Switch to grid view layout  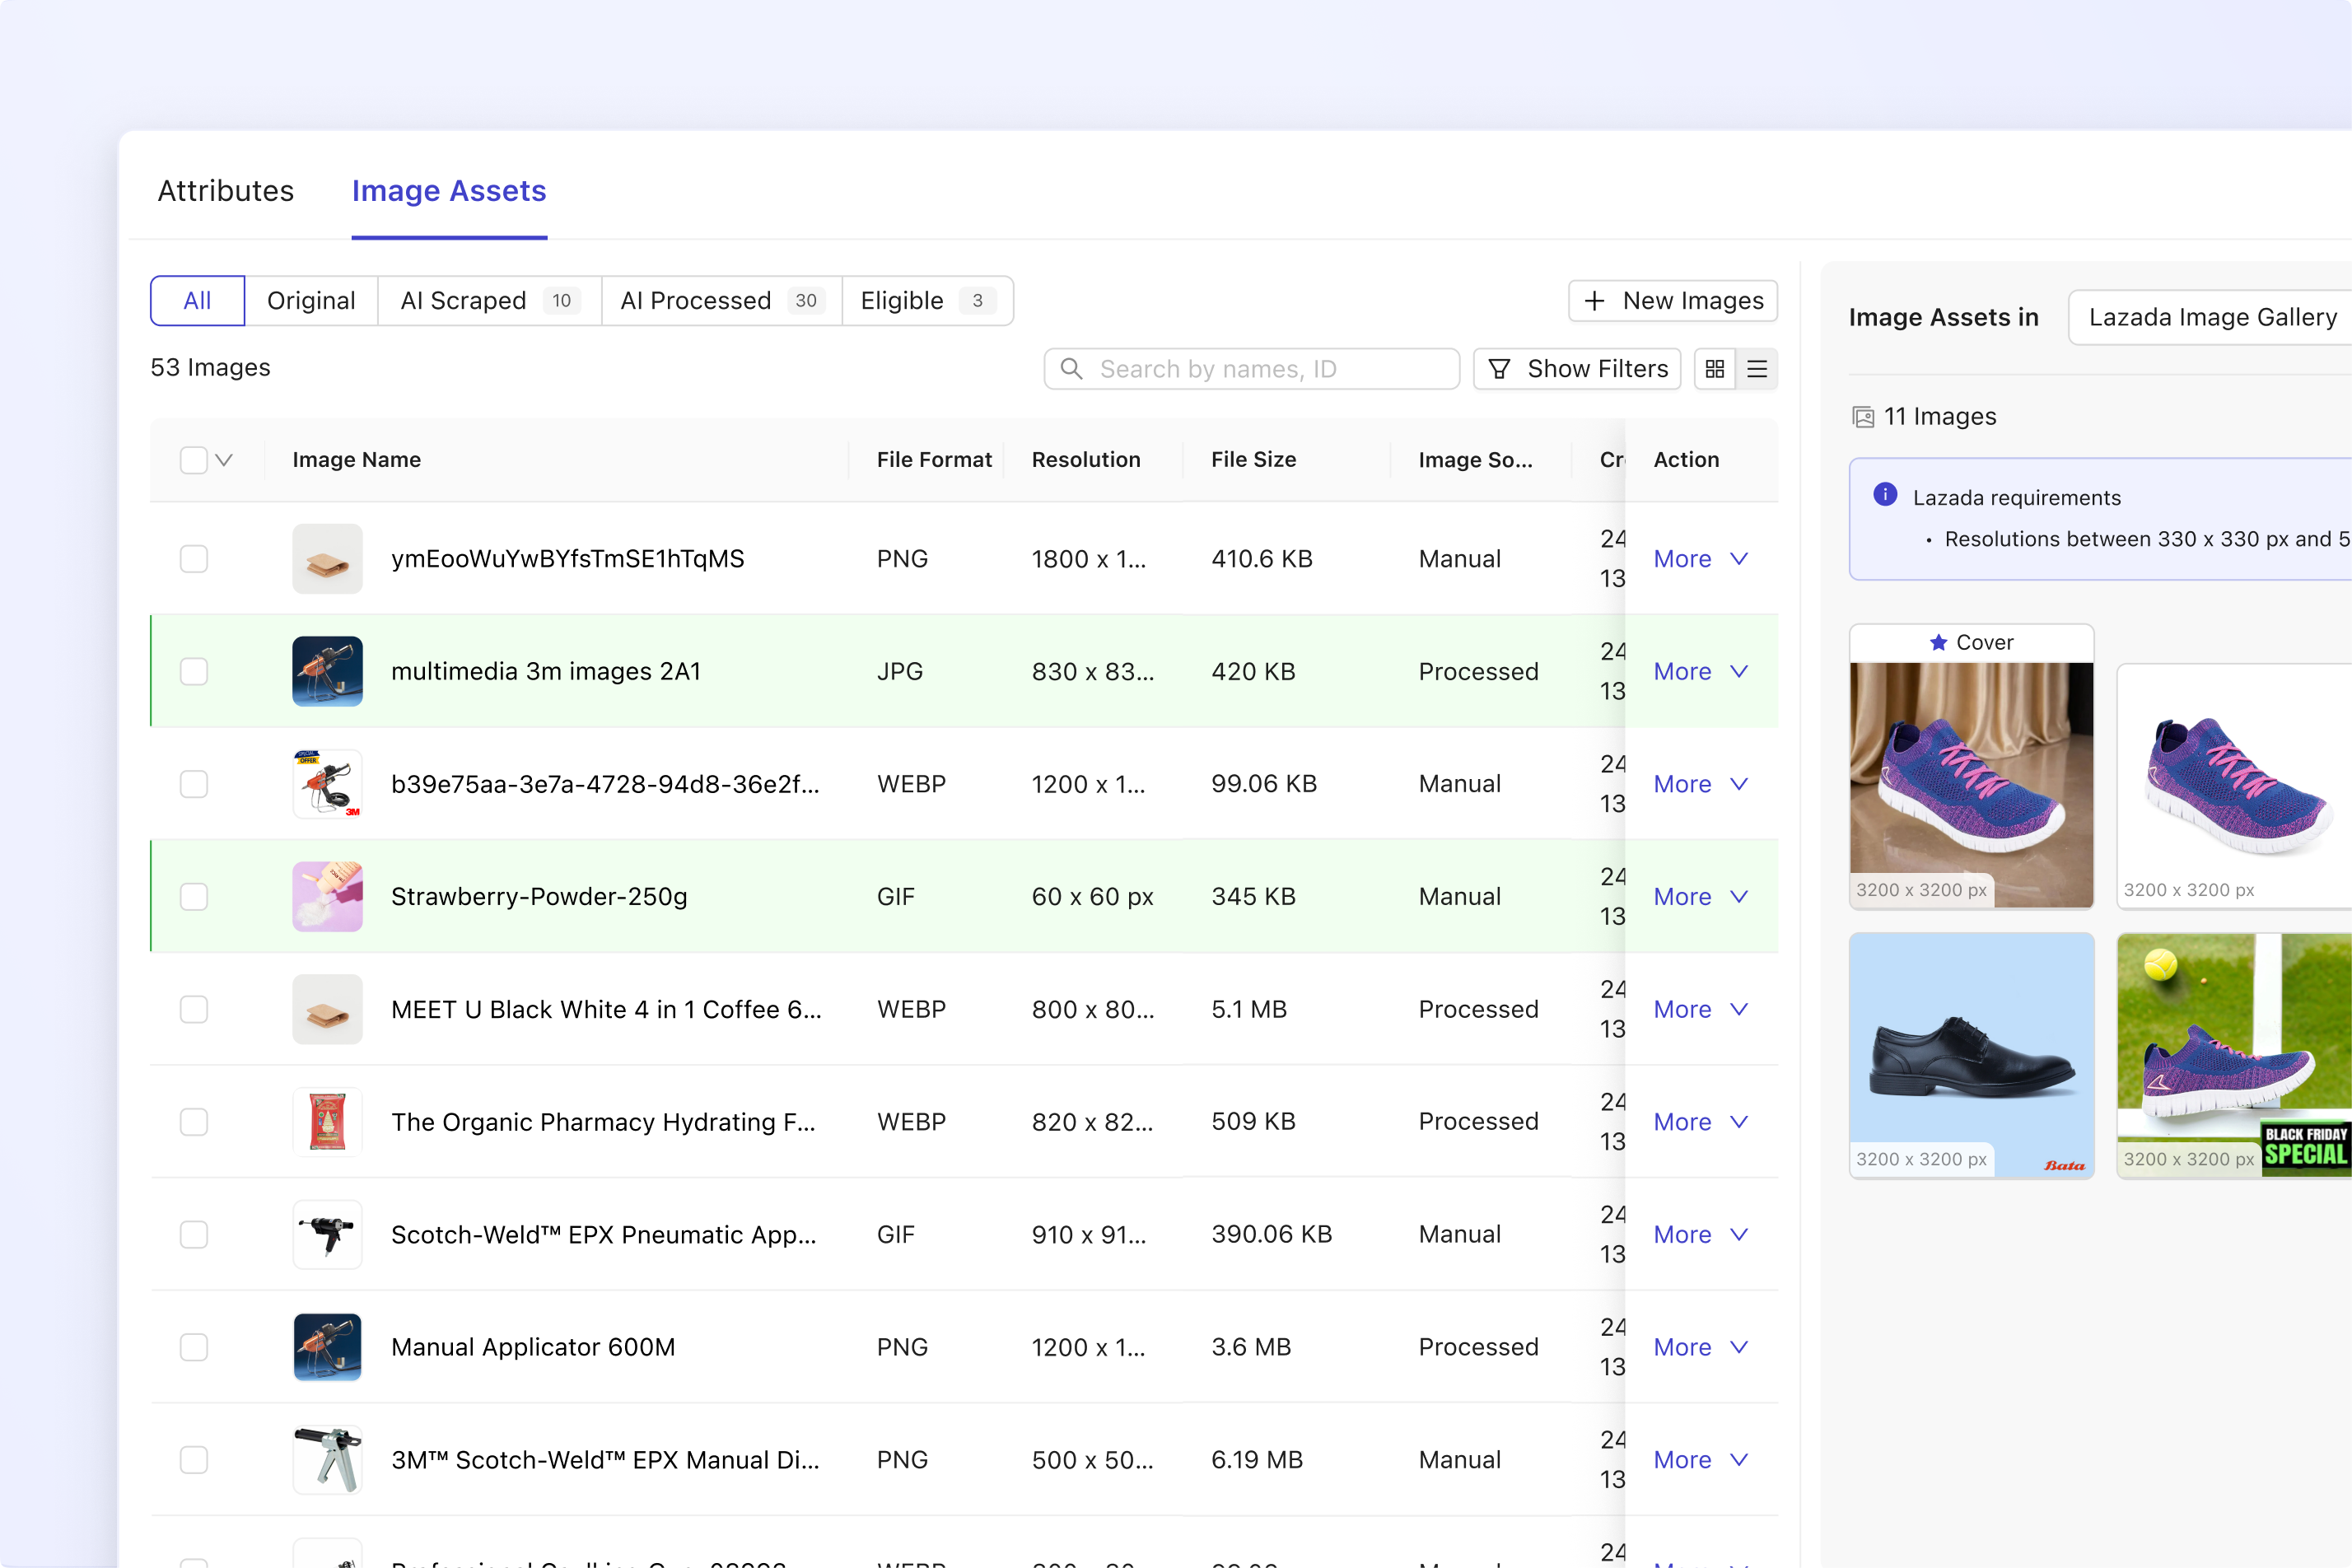(1714, 368)
